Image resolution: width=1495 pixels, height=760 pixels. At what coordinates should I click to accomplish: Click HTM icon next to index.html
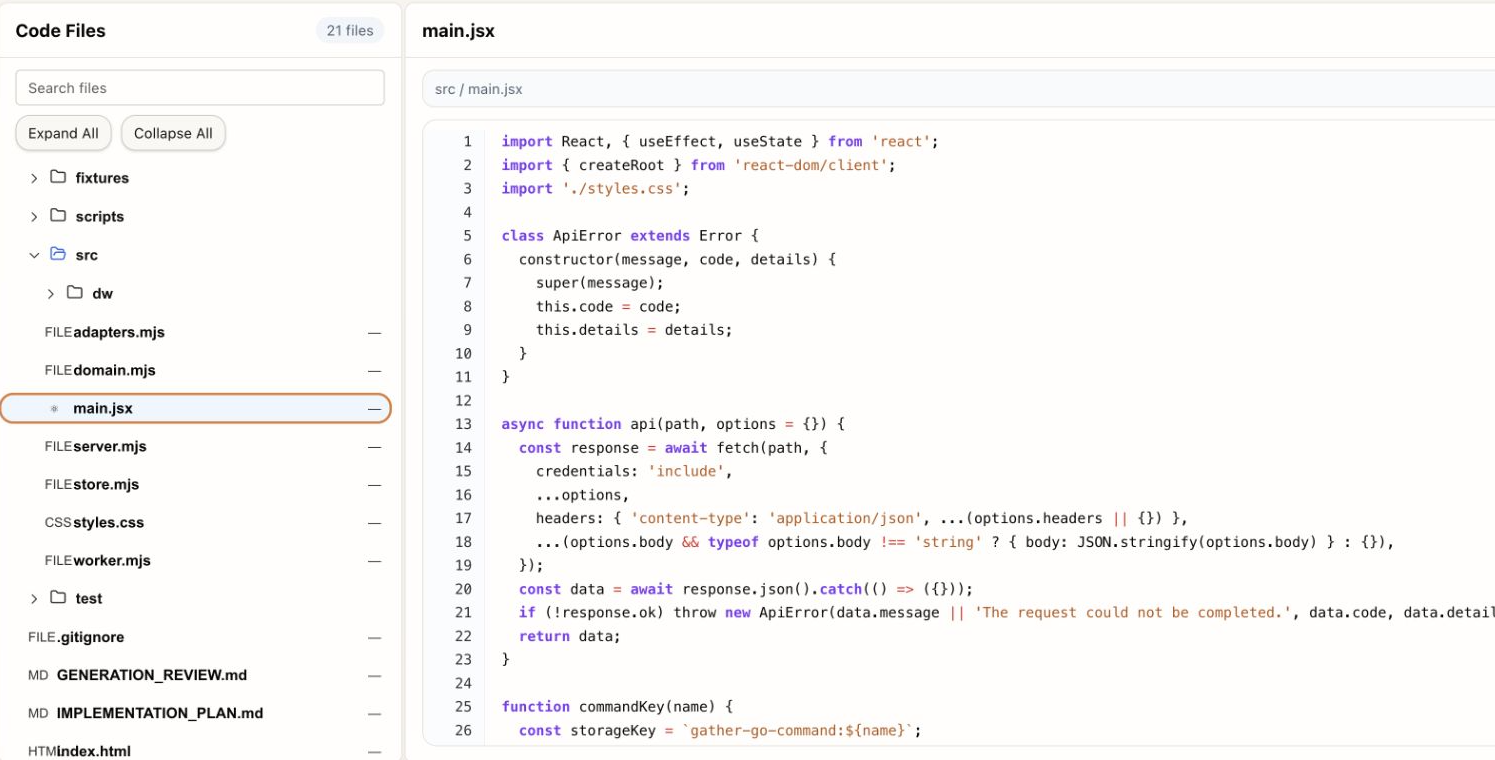pyautogui.click(x=42, y=752)
